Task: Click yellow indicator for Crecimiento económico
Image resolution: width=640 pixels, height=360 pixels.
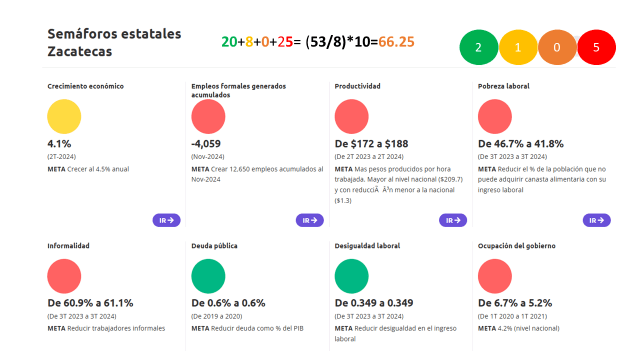Action: tap(64, 117)
